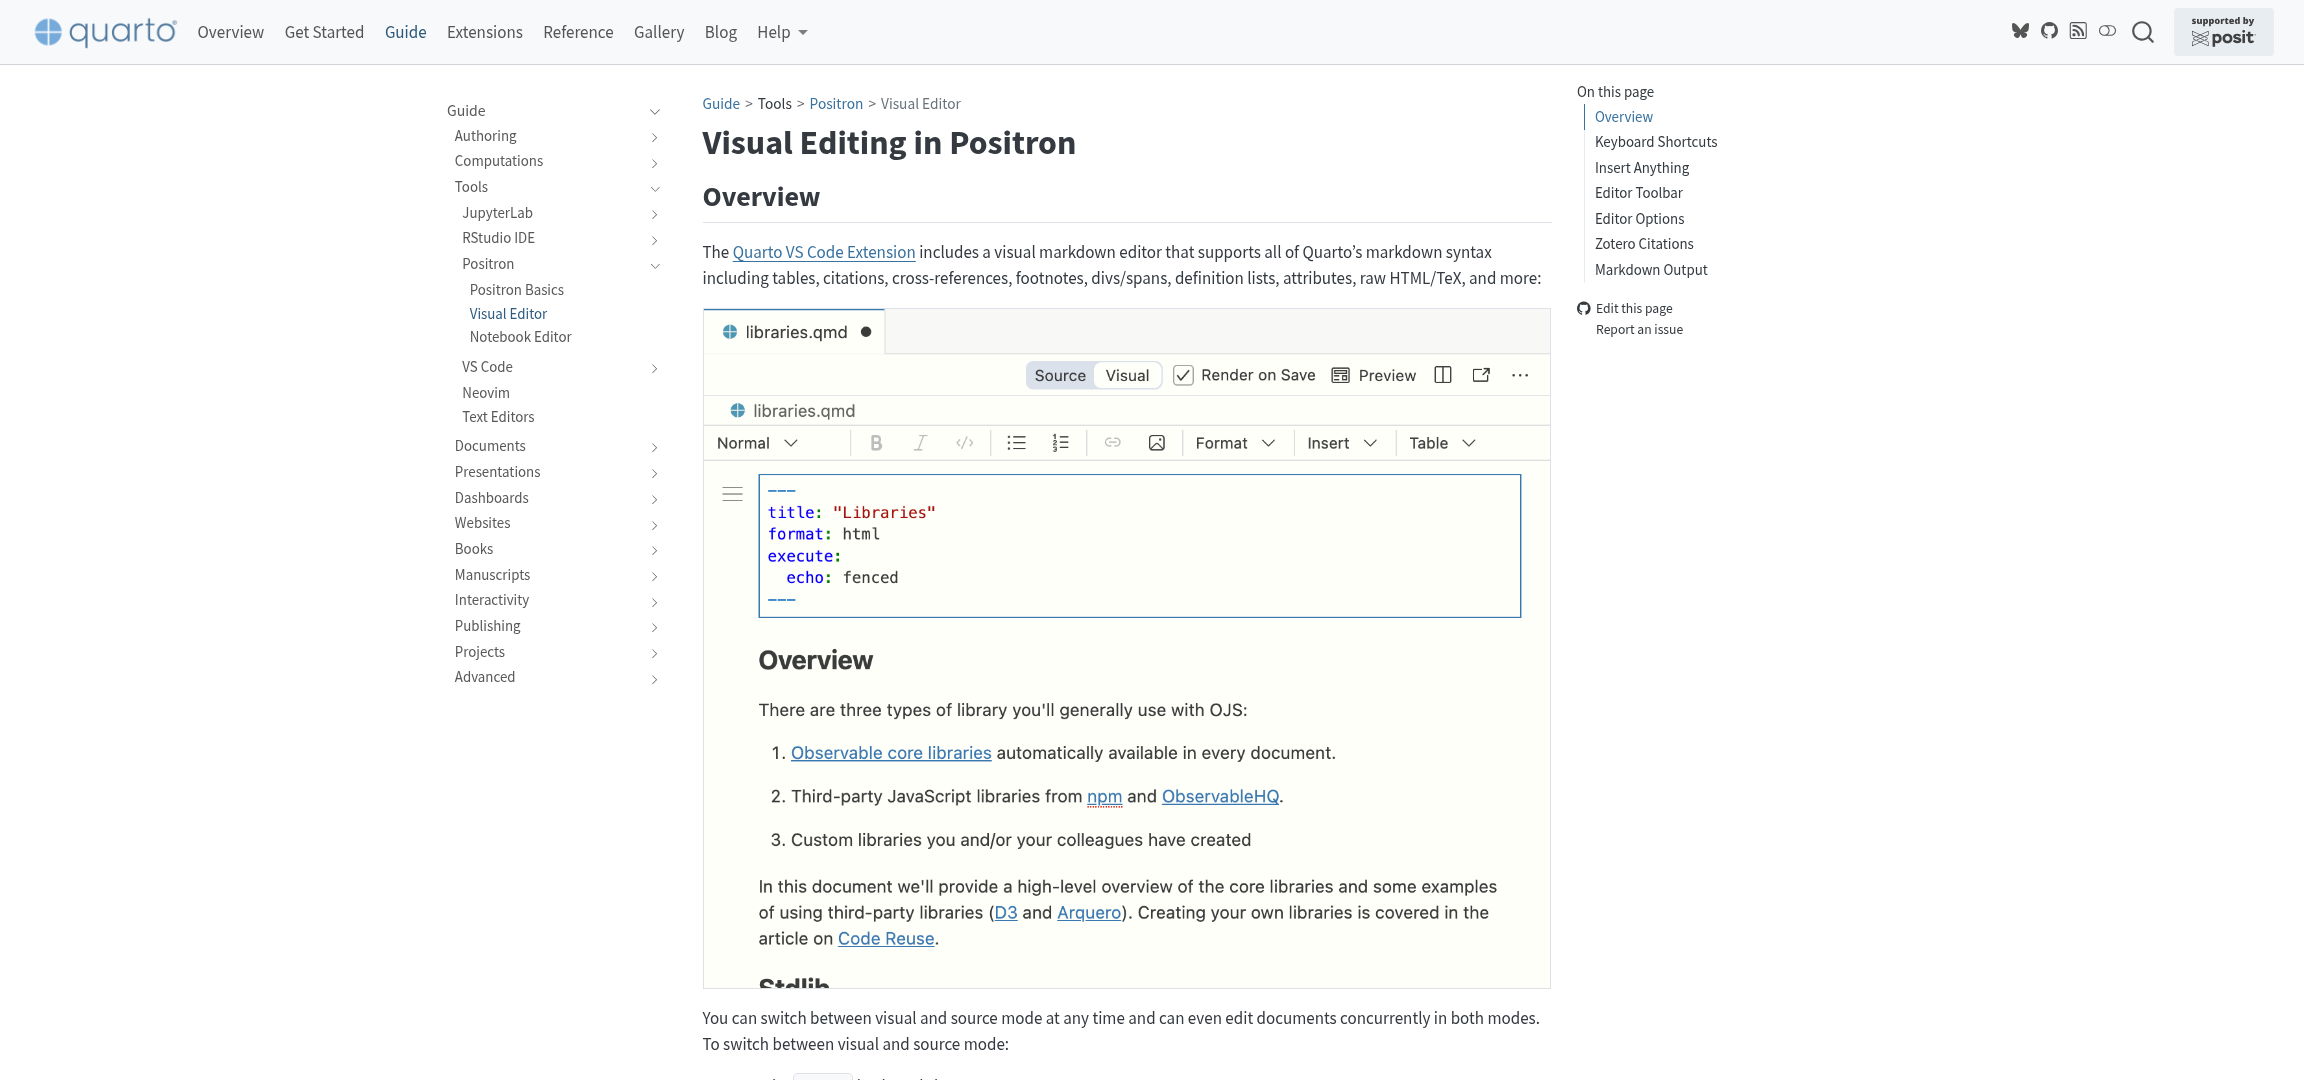The width and height of the screenshot is (2304, 1080).
Task: Collapse the Tools section in the sidebar
Action: [x=655, y=188]
